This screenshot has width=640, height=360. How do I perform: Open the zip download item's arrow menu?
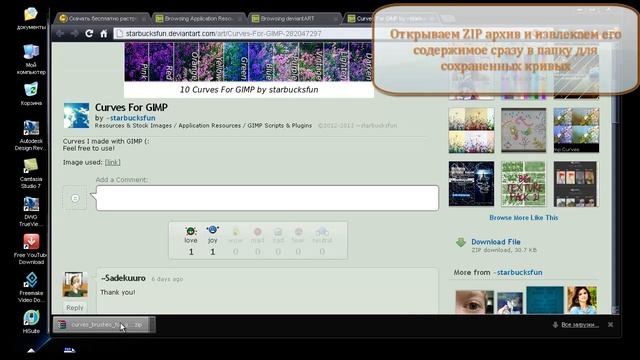click(152, 324)
